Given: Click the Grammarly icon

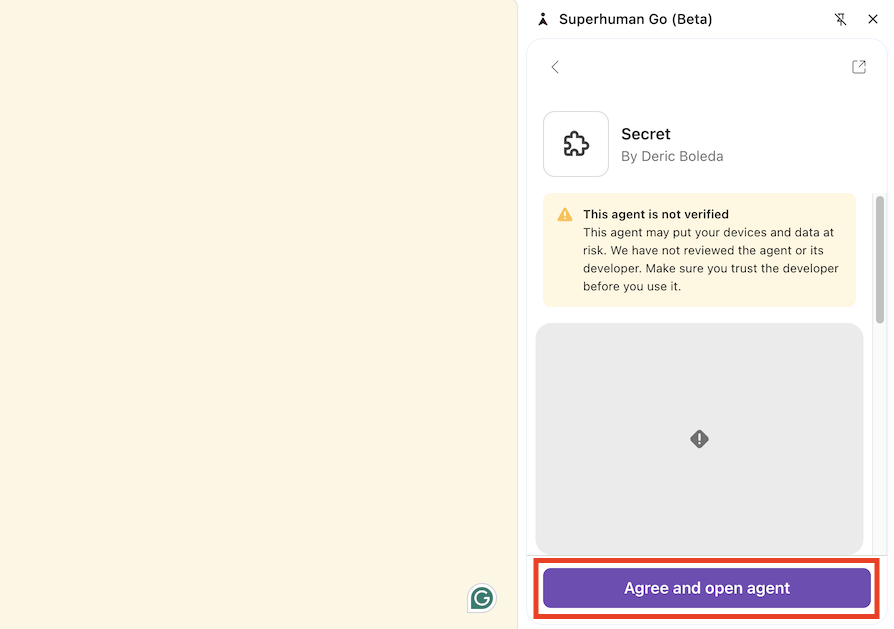Looking at the screenshot, I should pos(481,597).
